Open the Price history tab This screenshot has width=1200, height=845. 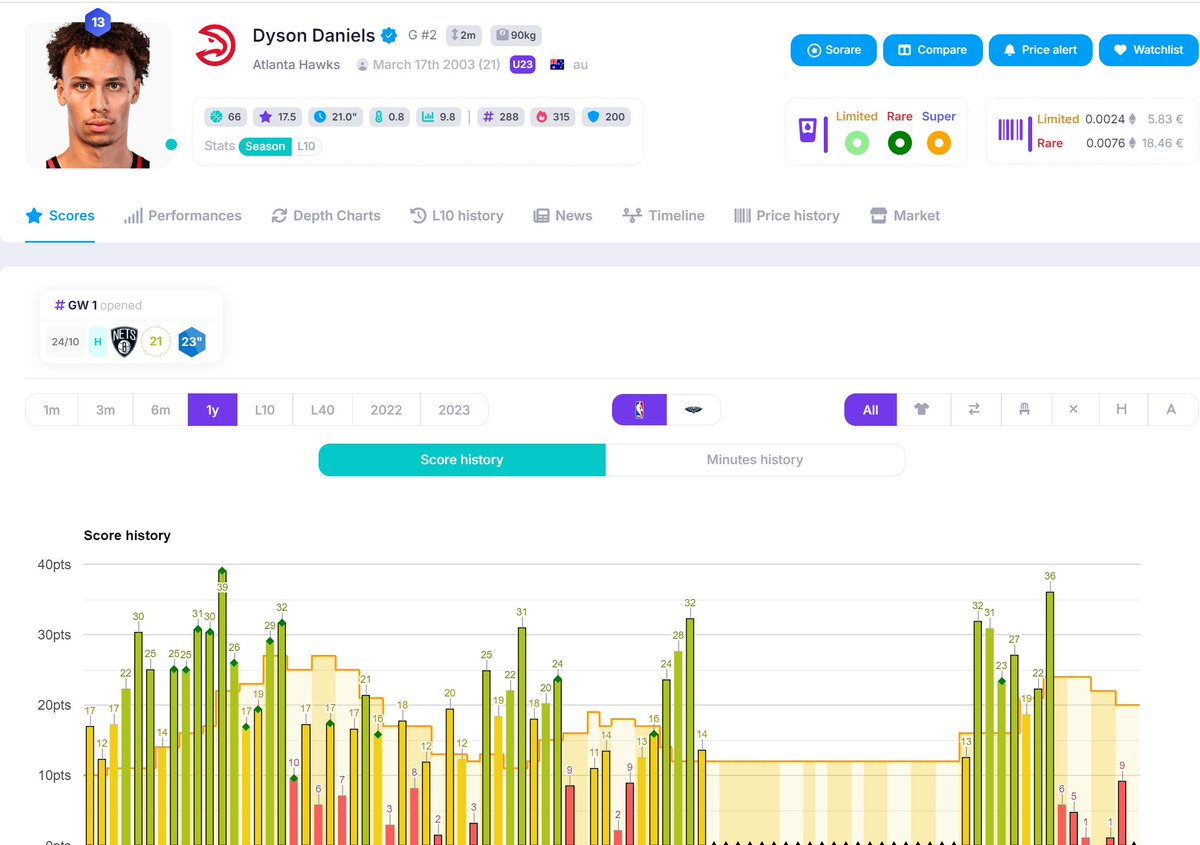coord(787,216)
